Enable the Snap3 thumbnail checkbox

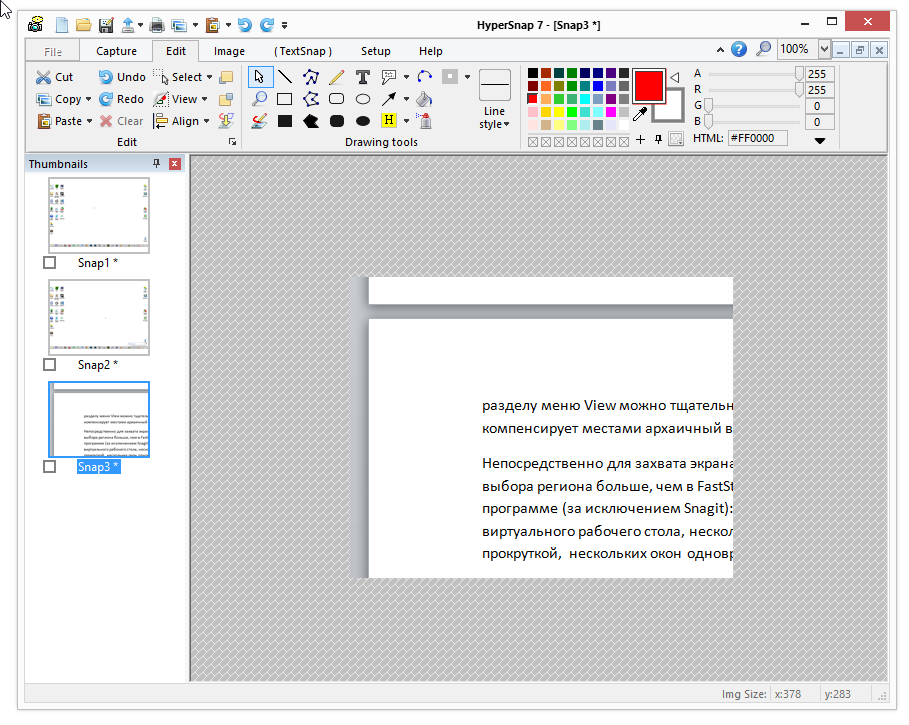tap(50, 467)
